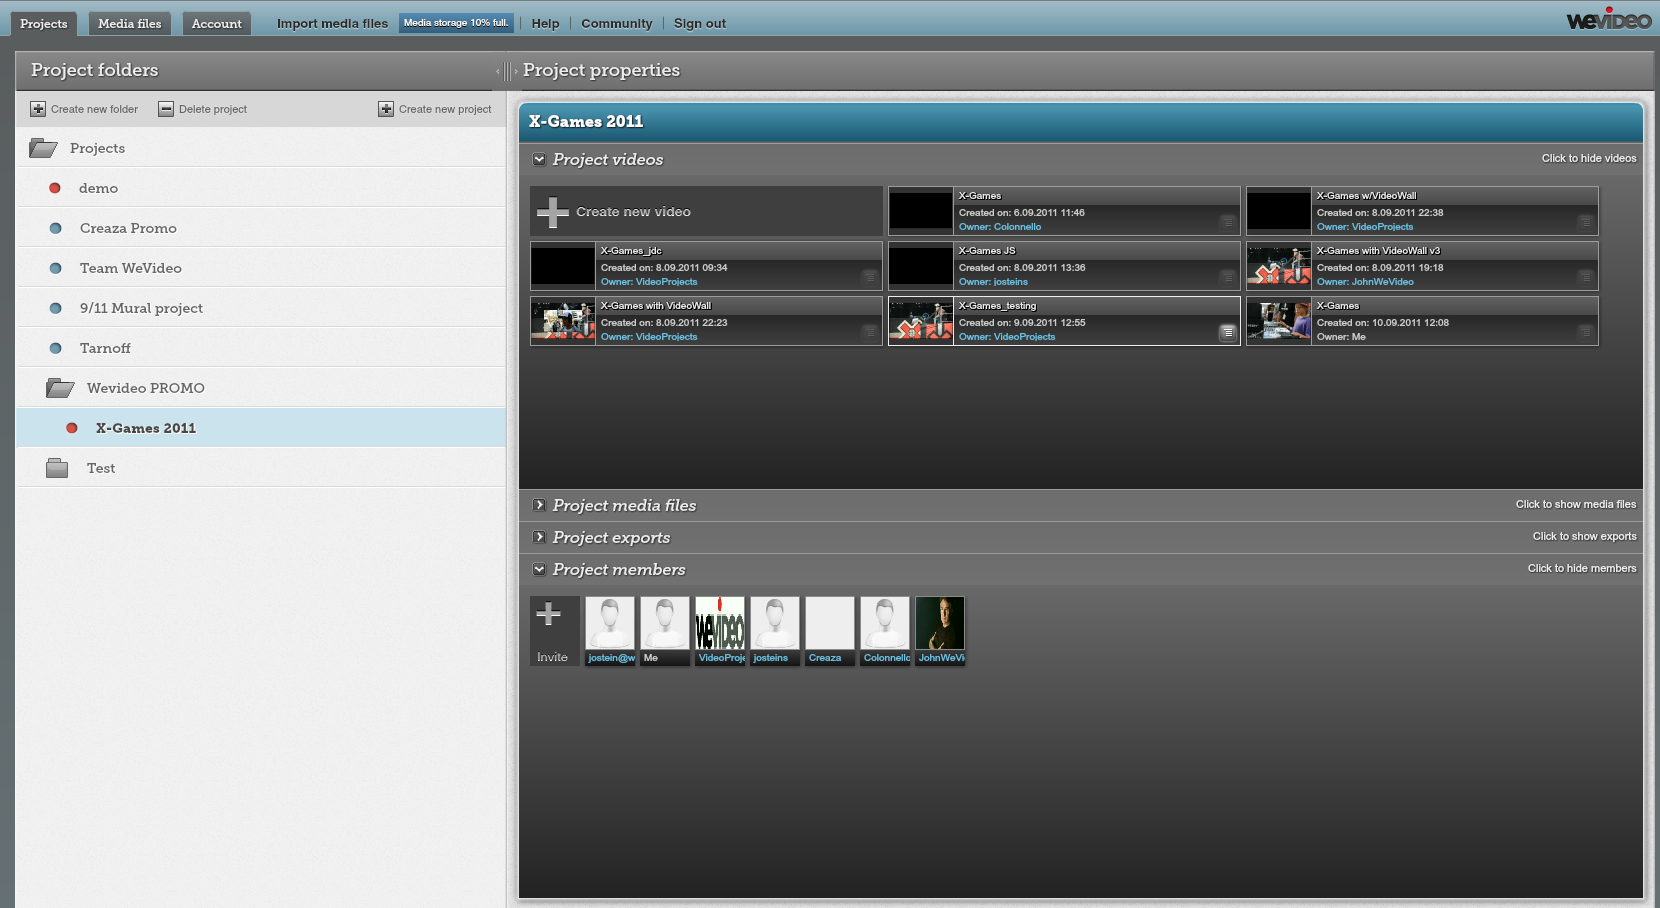The width and height of the screenshot is (1660, 908).
Task: Collapse the Project videos section
Action: click(x=539, y=159)
